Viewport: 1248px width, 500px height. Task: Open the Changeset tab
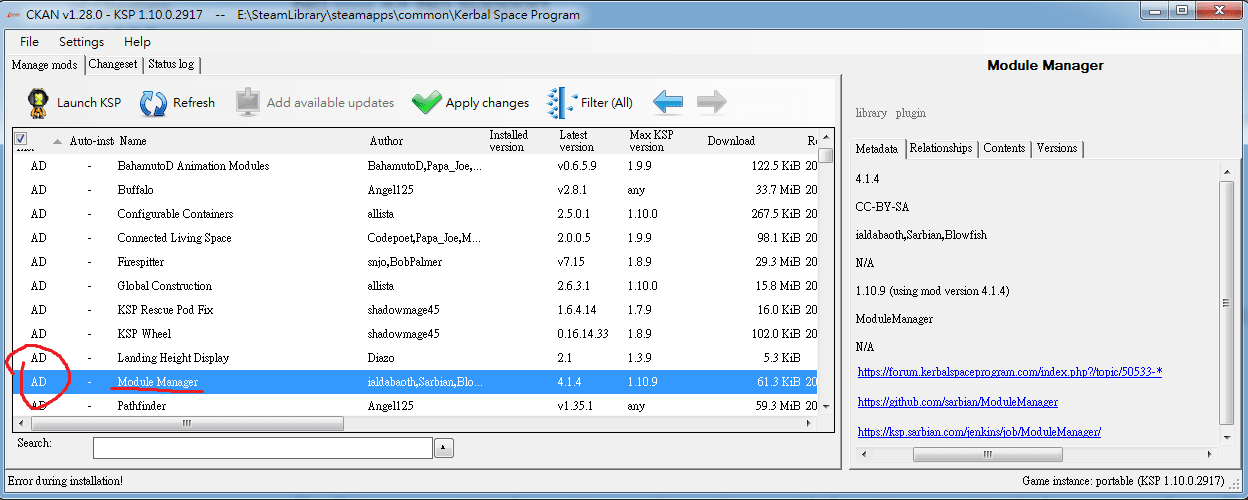click(x=113, y=64)
